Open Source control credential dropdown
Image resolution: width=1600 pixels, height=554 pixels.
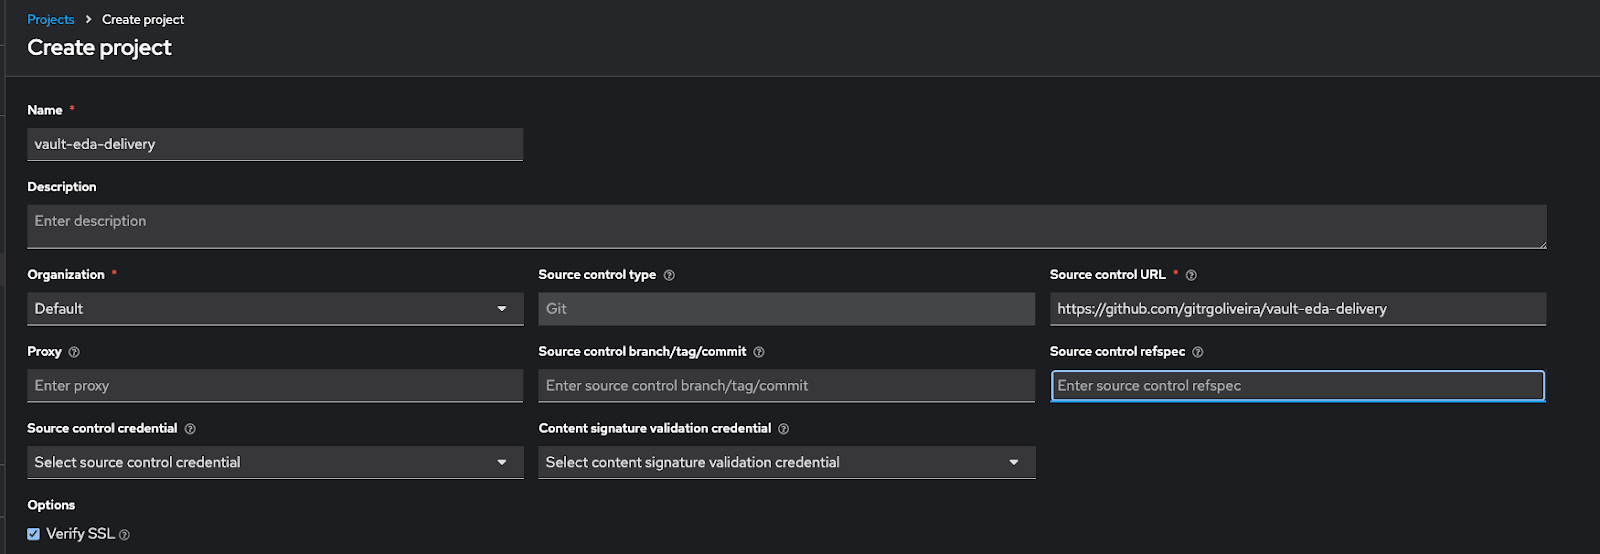coord(275,462)
